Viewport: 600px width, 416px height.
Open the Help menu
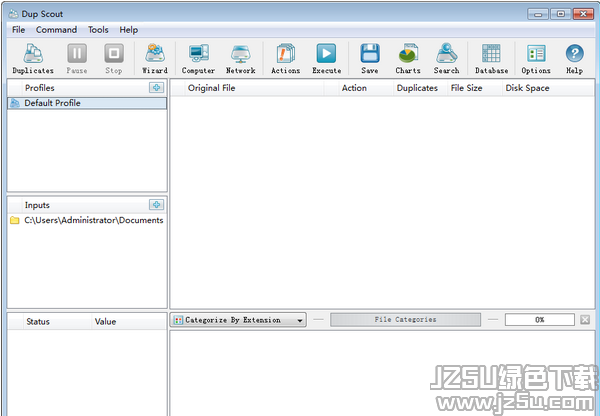click(129, 29)
